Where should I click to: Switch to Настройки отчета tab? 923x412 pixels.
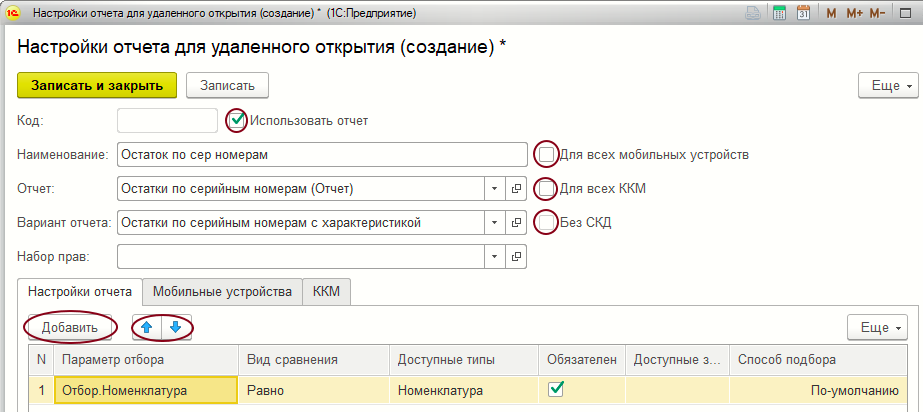coord(80,292)
